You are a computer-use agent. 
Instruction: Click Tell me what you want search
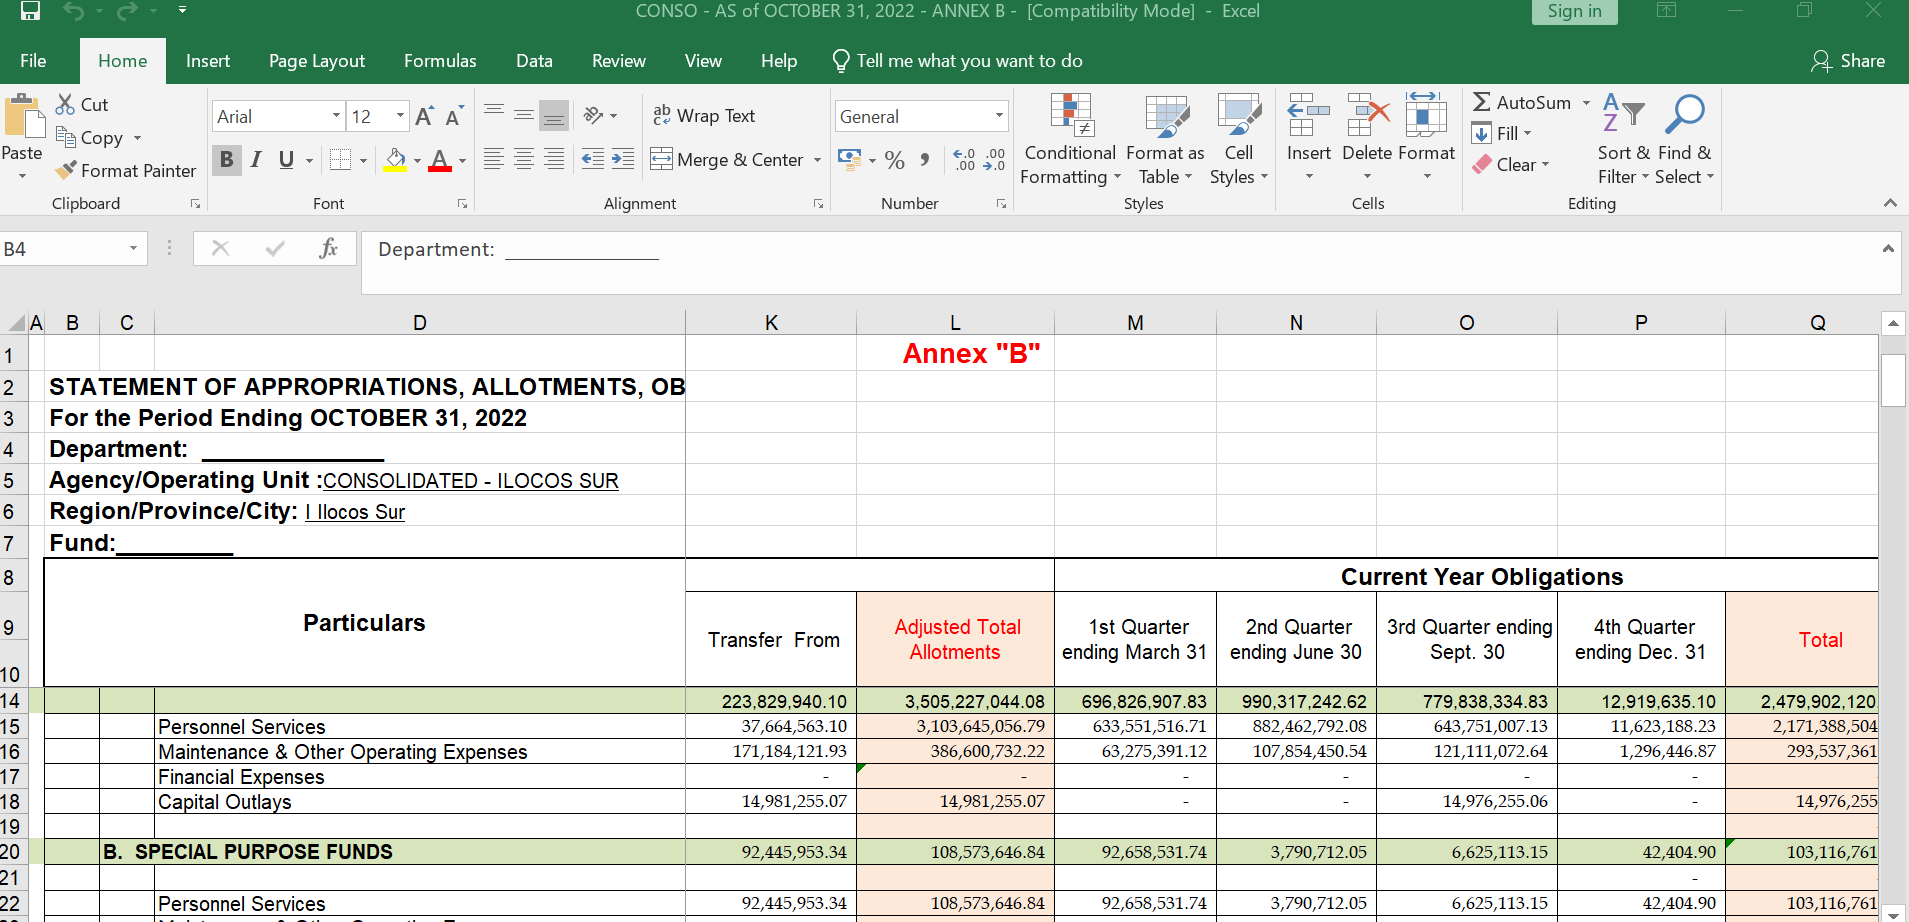tap(958, 61)
